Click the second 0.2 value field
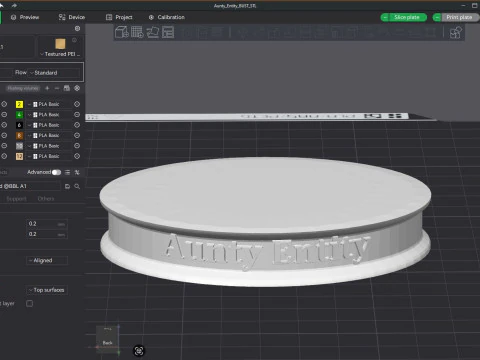The image size is (480, 360). 47,234
